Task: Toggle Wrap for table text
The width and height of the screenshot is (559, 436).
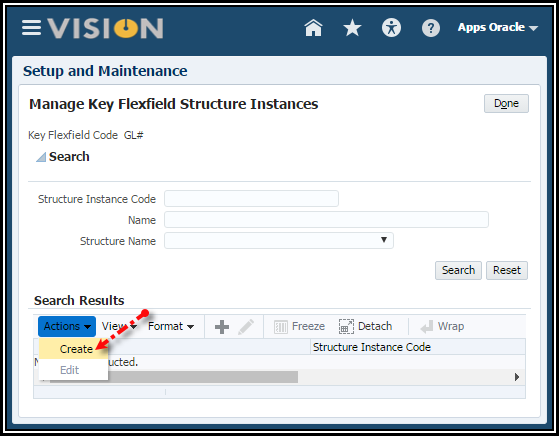Action: (x=442, y=326)
